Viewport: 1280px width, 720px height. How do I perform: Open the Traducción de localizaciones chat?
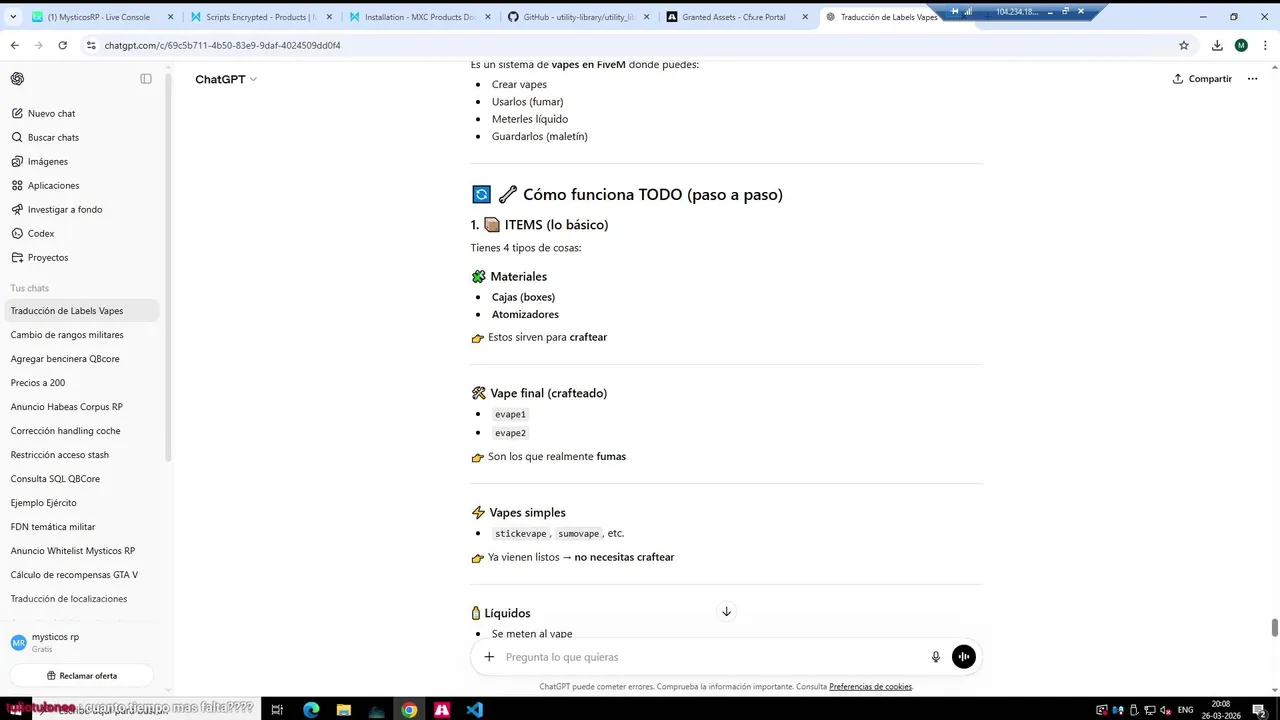point(82,599)
